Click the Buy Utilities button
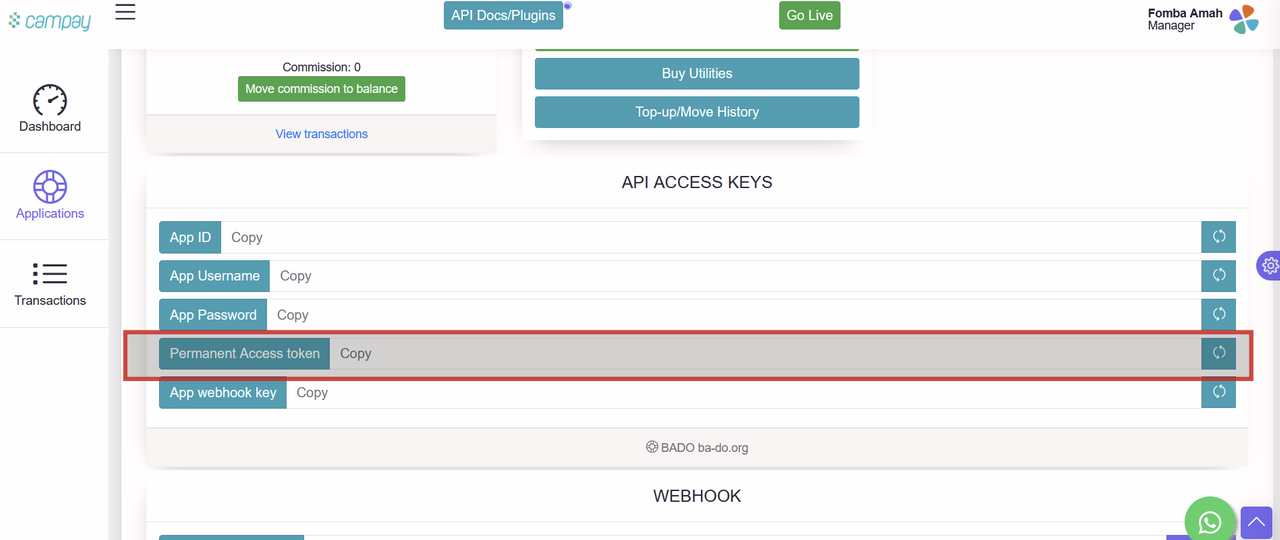 (x=697, y=73)
